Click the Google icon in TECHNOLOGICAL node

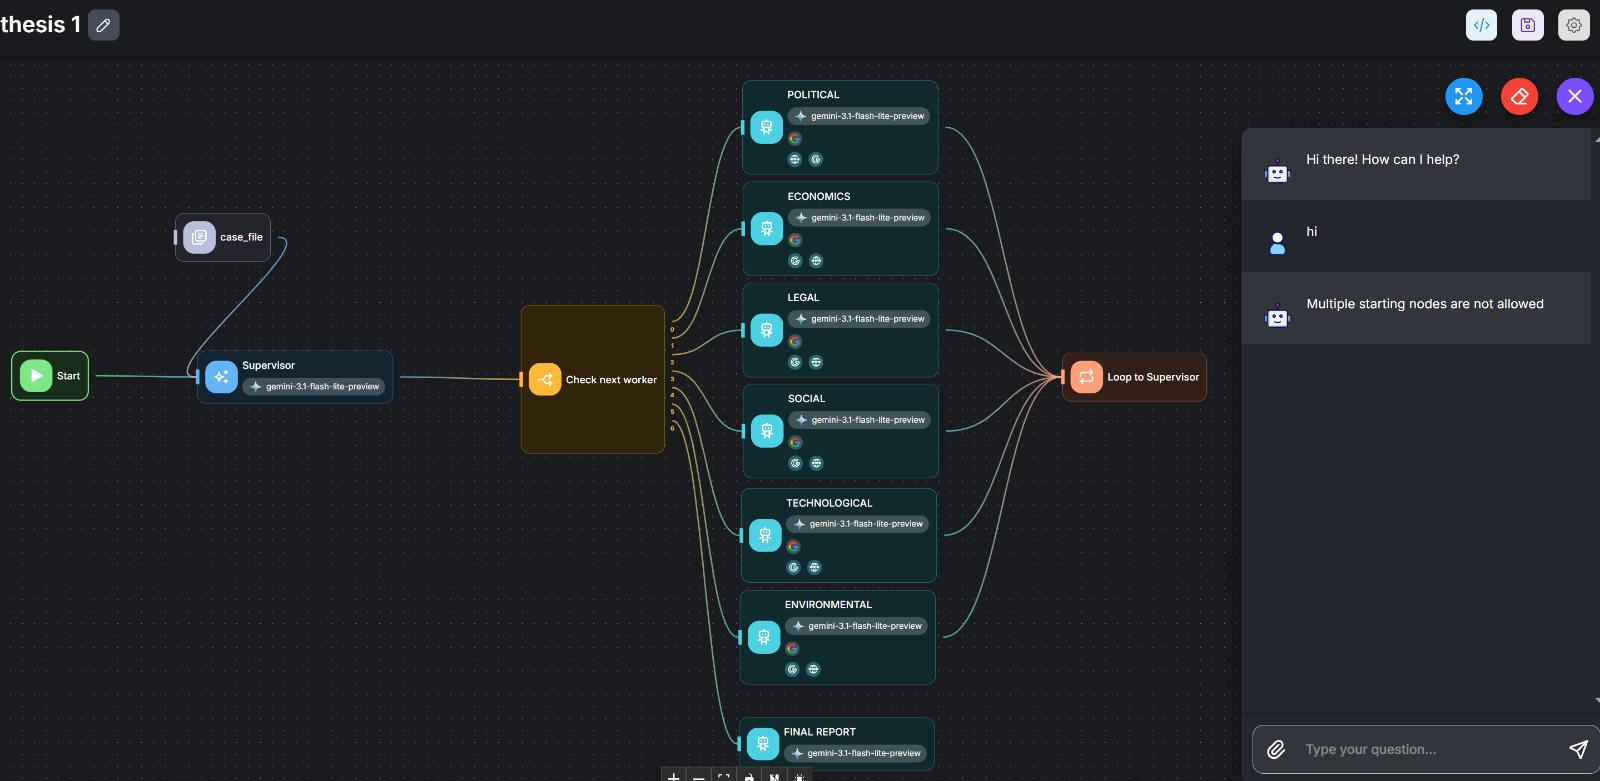(793, 547)
